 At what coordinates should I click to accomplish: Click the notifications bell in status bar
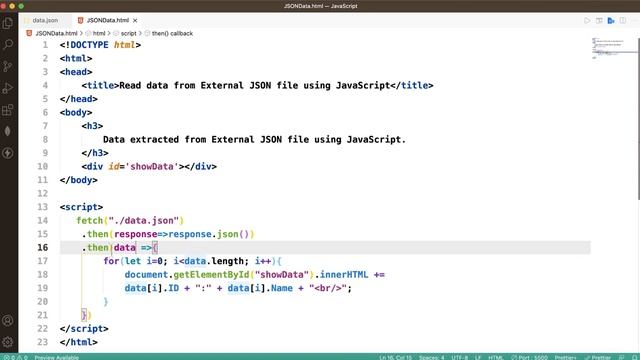click(635, 357)
